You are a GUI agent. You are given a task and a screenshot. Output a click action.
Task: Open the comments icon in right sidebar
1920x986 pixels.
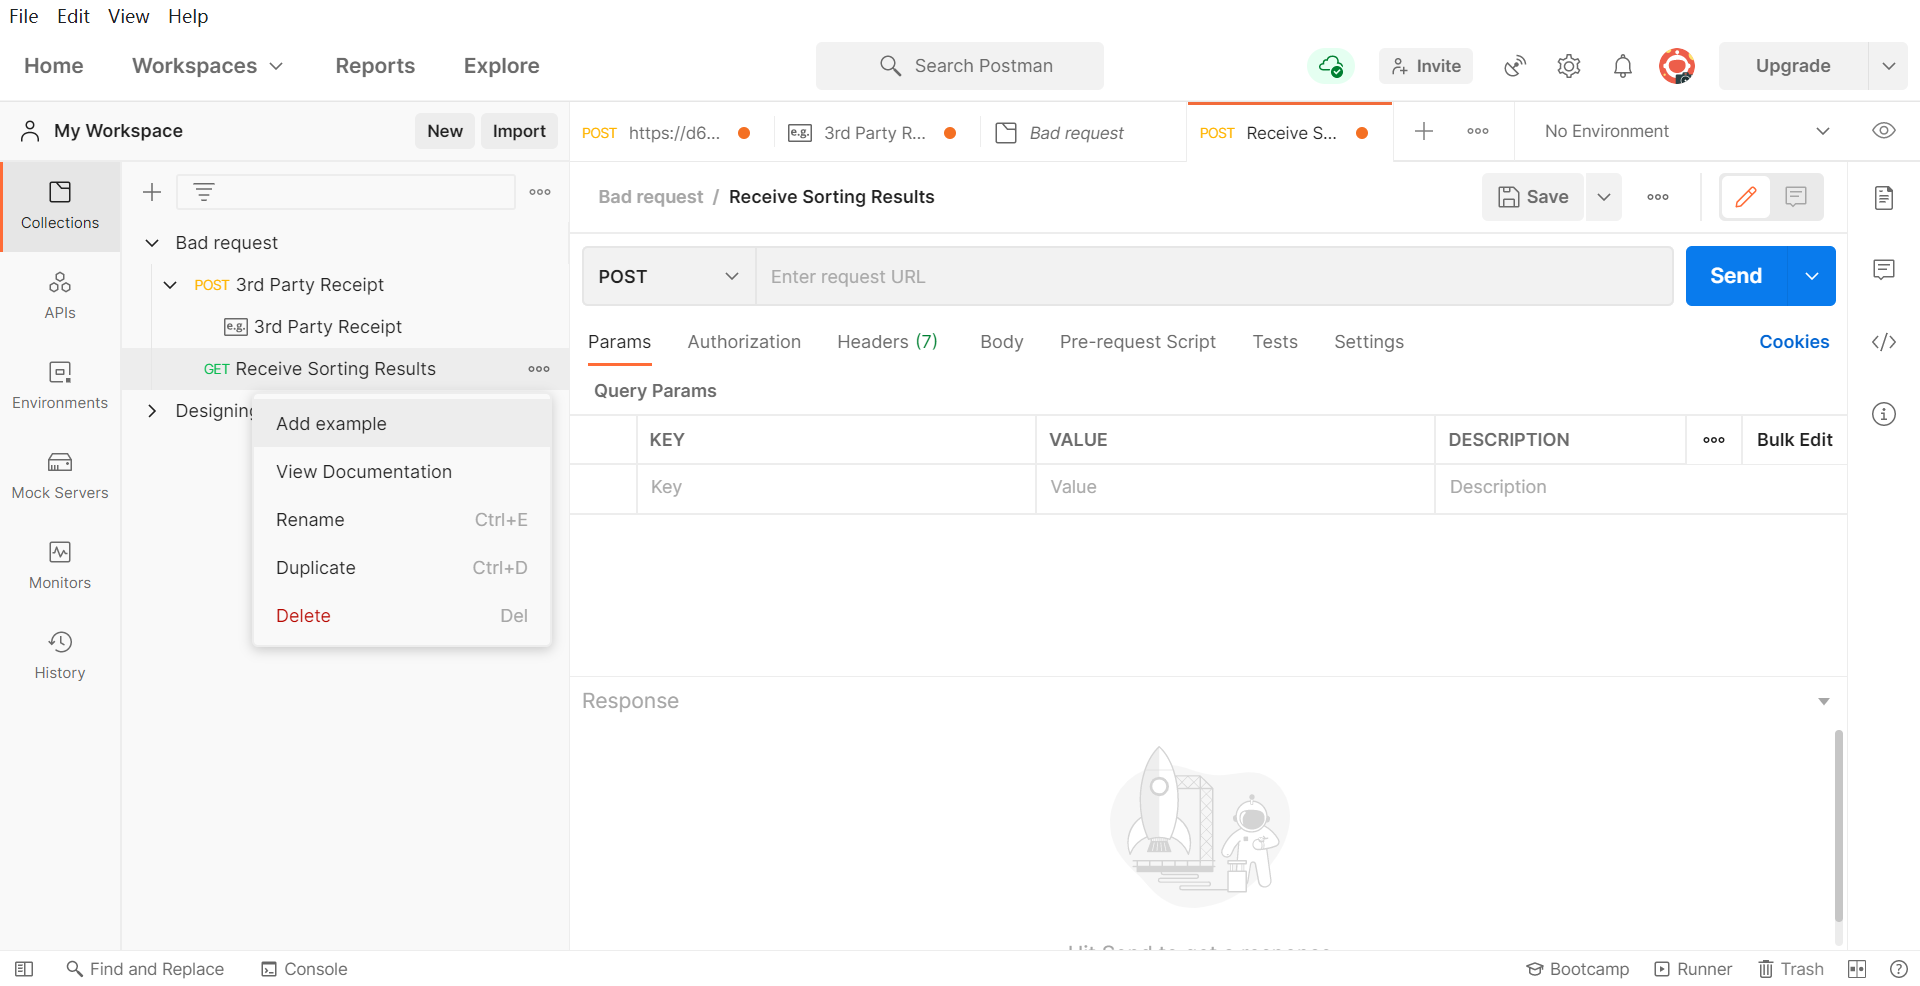pos(1884,269)
